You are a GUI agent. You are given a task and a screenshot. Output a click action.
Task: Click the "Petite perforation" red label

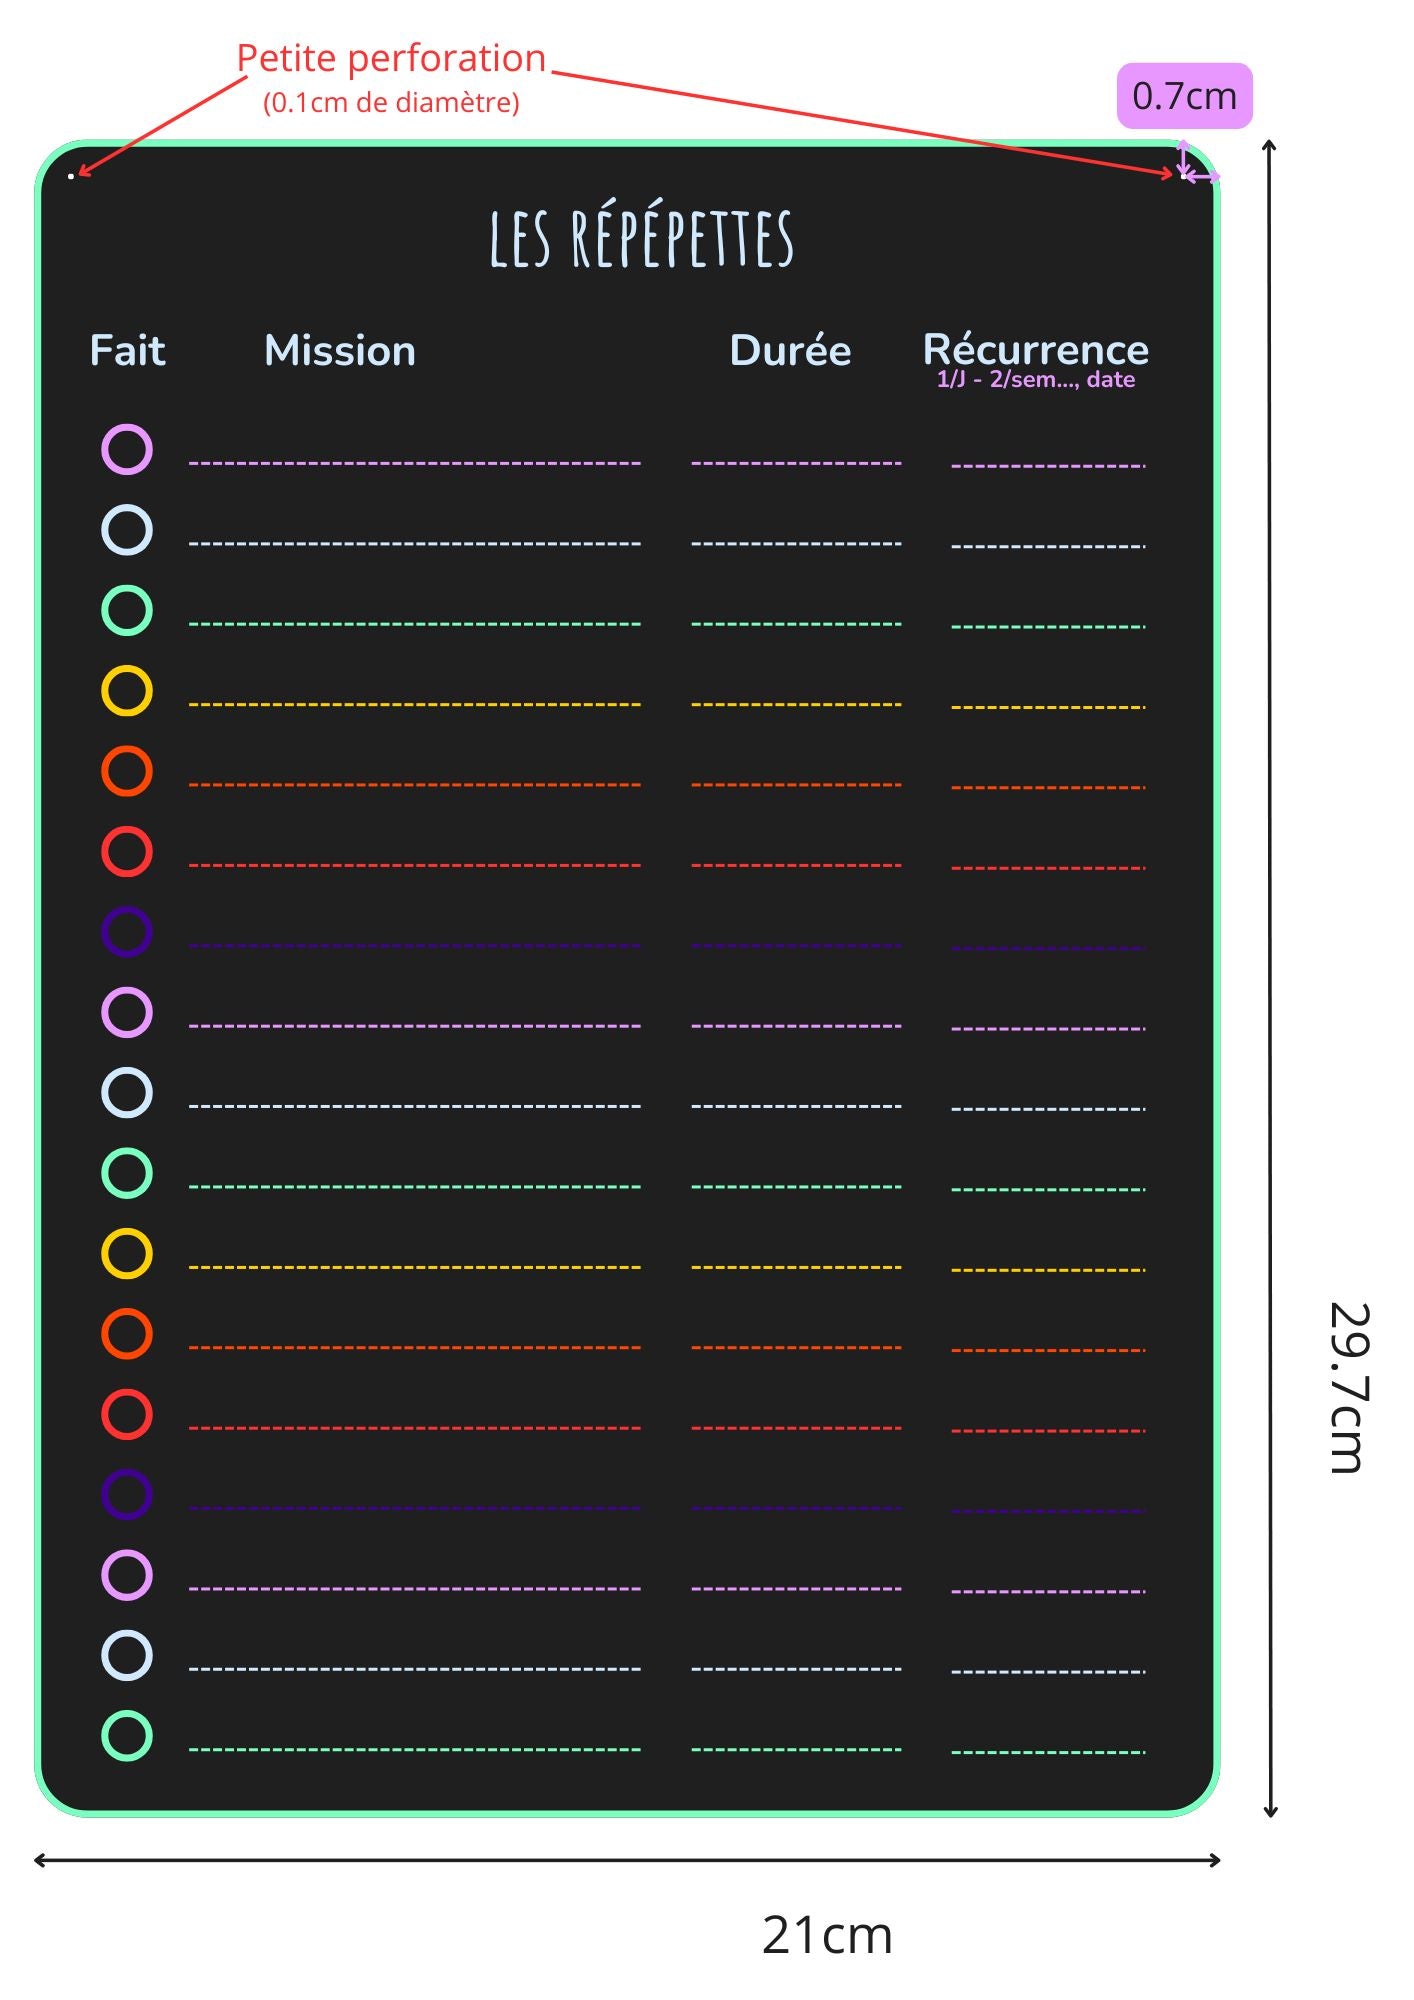(x=391, y=58)
